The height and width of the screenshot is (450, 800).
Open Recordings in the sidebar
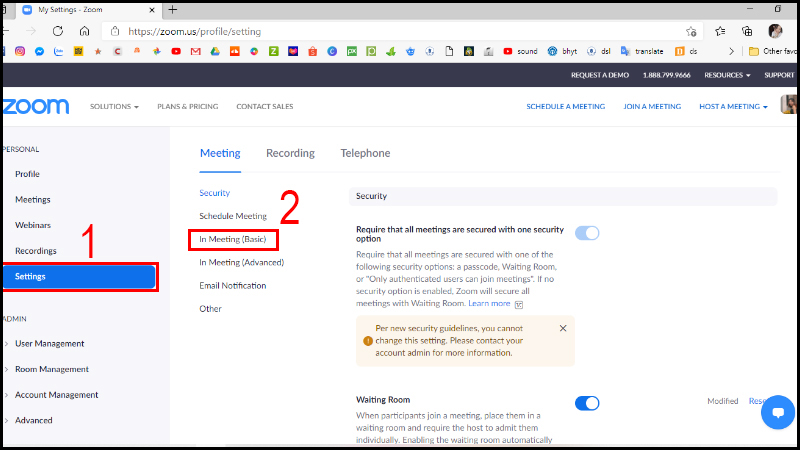[36, 251]
